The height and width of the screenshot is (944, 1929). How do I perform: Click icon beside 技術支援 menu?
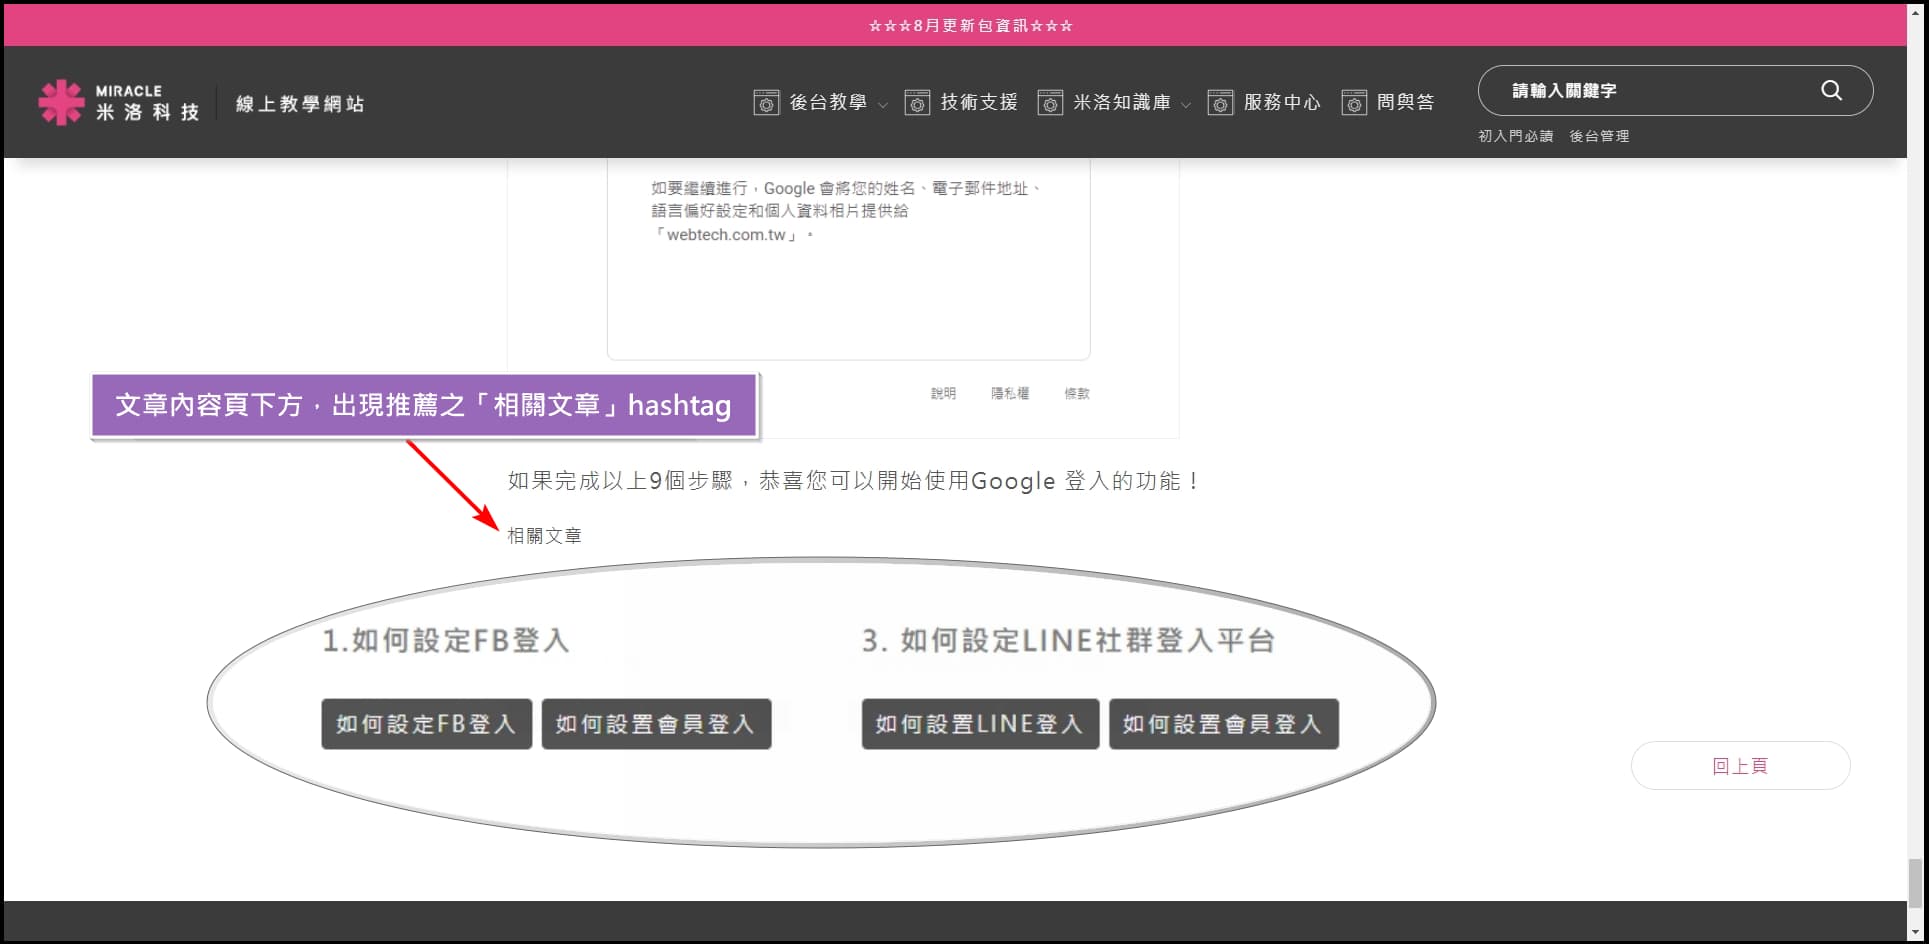(x=917, y=102)
